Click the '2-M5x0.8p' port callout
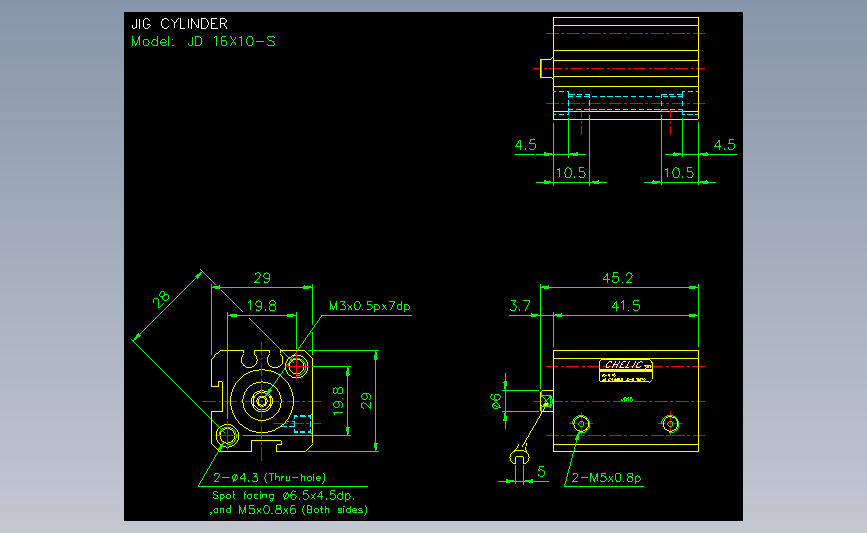Viewport: 867px width, 533px height. pos(606,477)
